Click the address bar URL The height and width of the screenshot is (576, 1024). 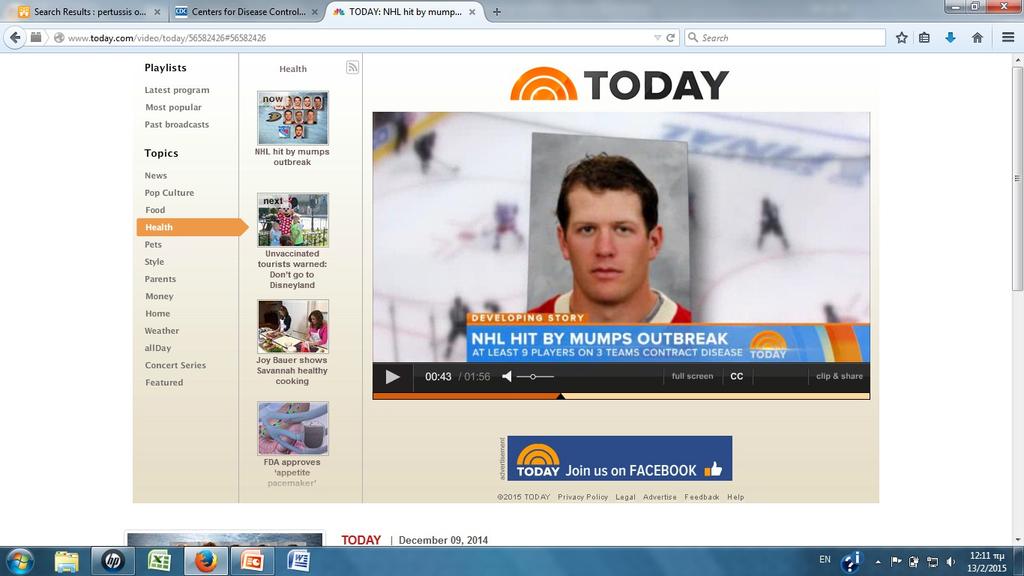(x=167, y=38)
